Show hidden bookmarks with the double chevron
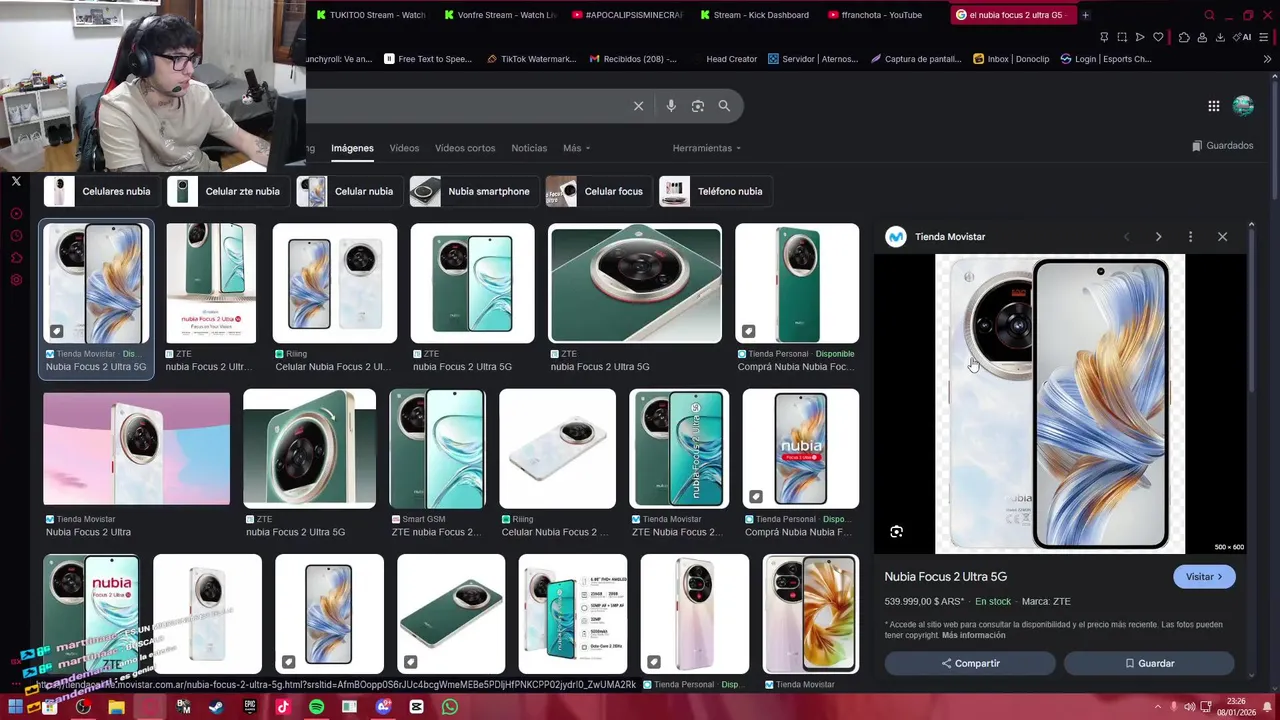The width and height of the screenshot is (1280, 720). pyautogui.click(x=1267, y=59)
